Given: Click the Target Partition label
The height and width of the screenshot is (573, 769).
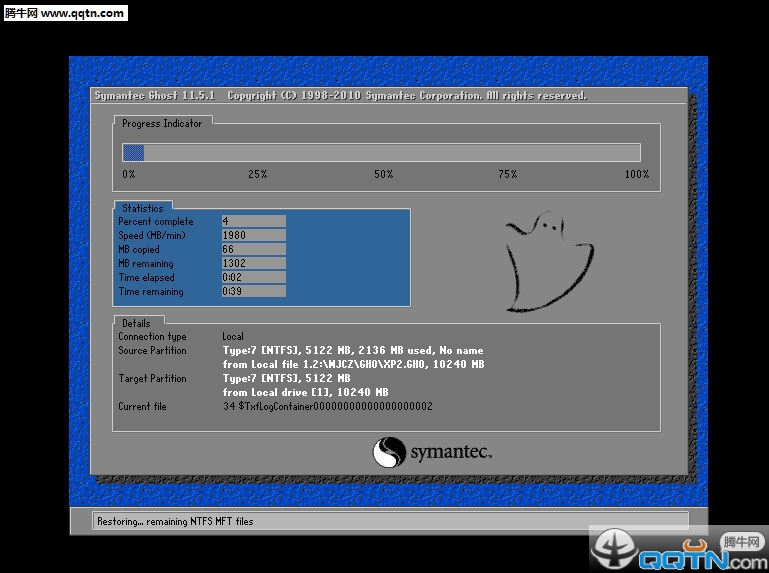Looking at the screenshot, I should click(152, 378).
